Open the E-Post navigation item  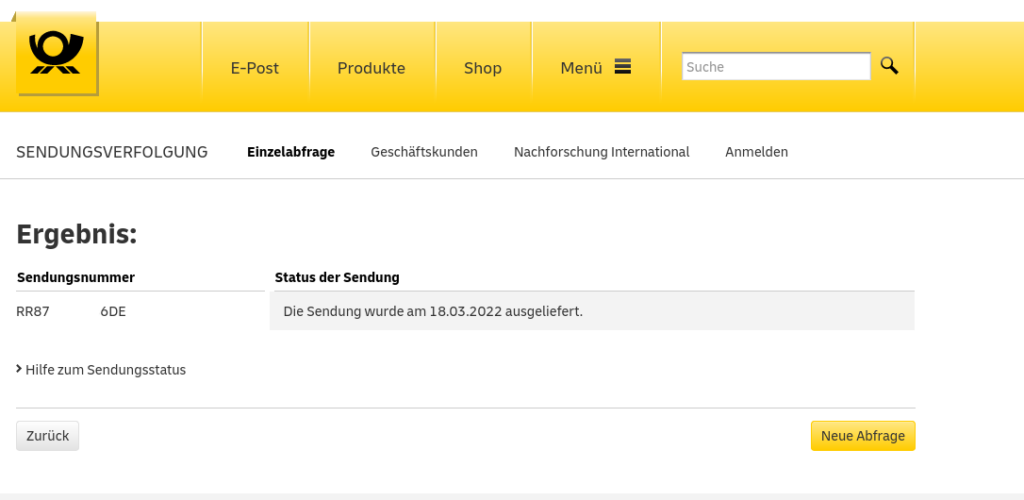point(255,68)
